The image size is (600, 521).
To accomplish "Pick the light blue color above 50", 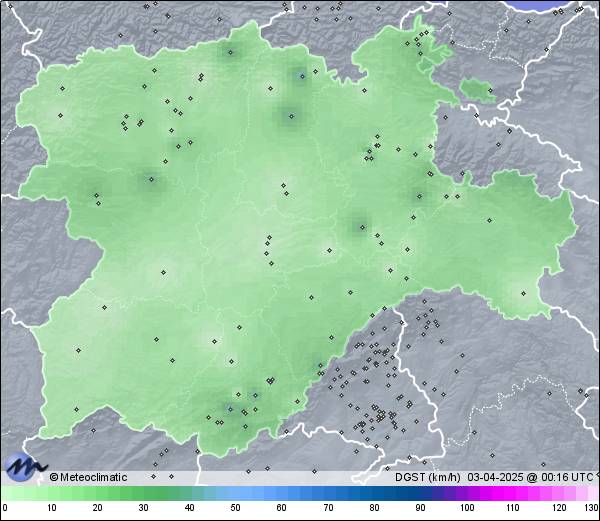I will tap(235, 493).
